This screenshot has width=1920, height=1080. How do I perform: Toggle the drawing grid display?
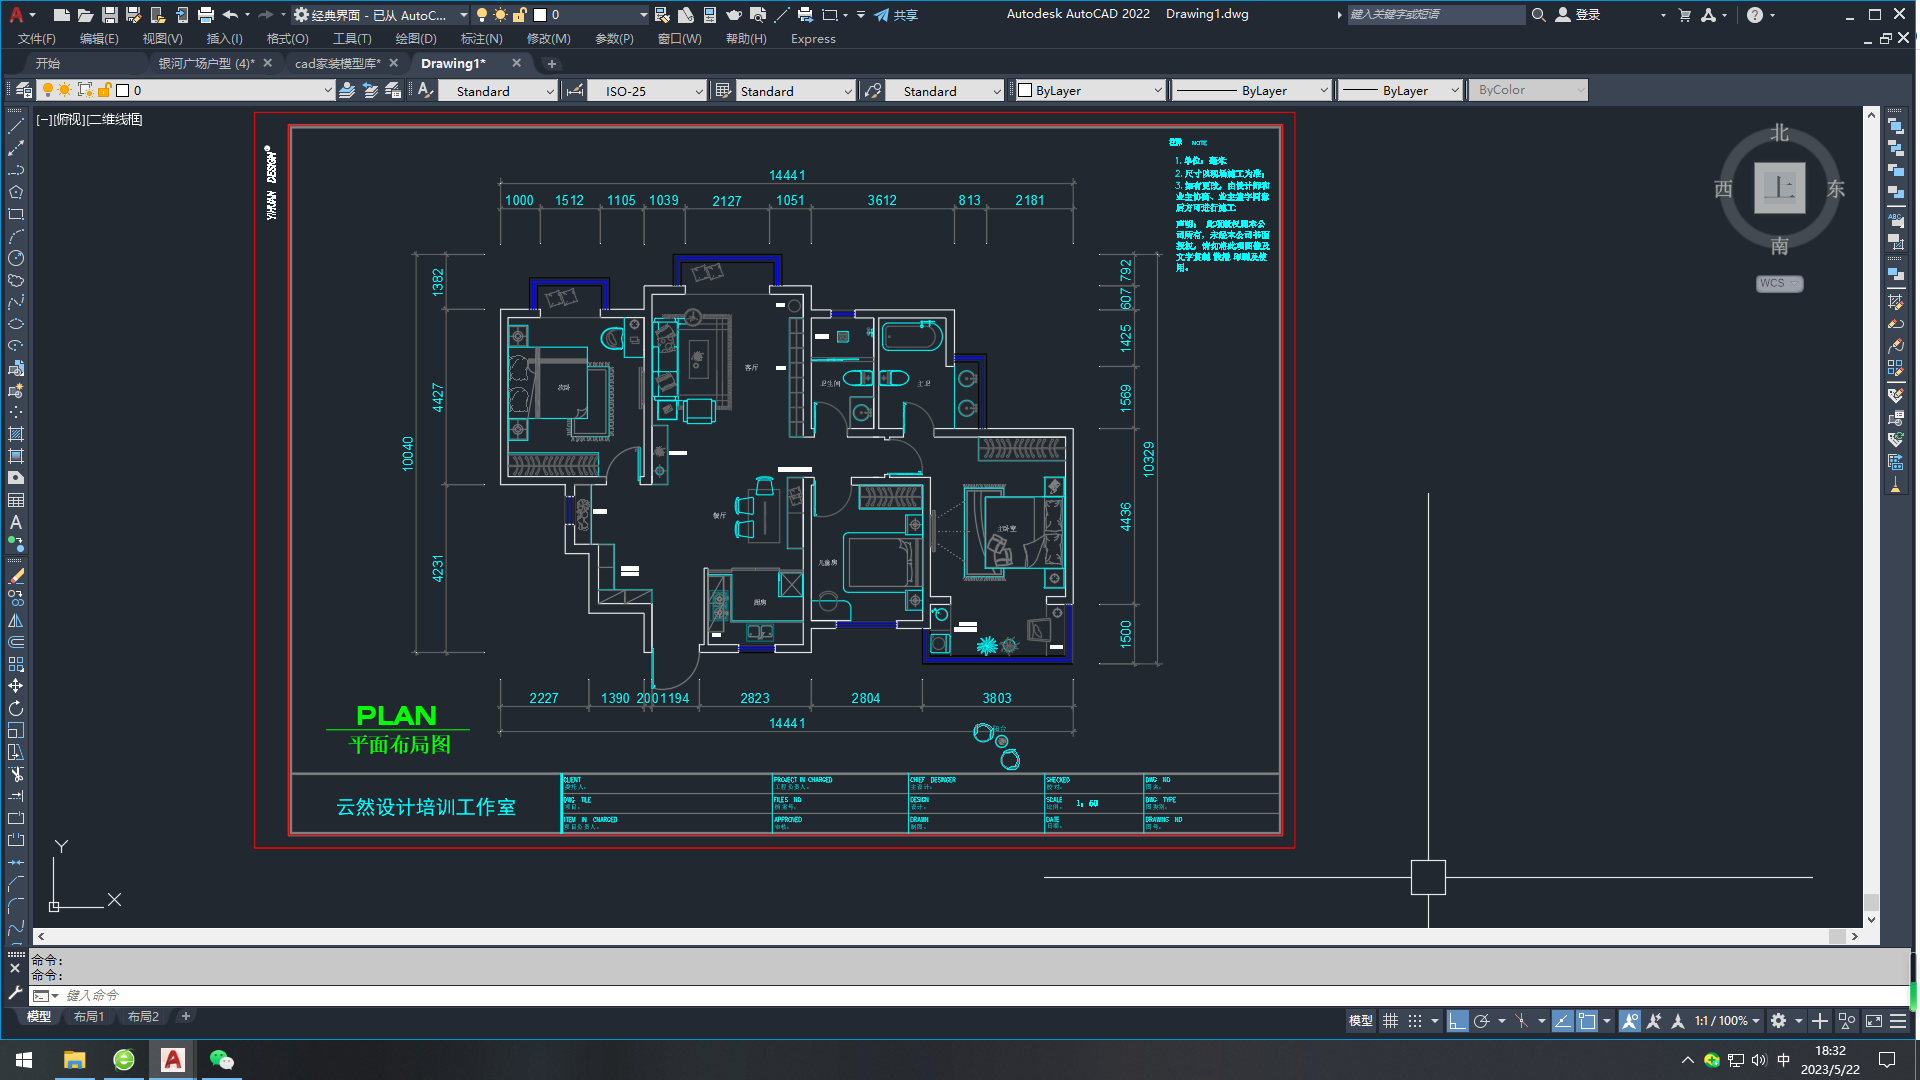click(x=1390, y=1021)
